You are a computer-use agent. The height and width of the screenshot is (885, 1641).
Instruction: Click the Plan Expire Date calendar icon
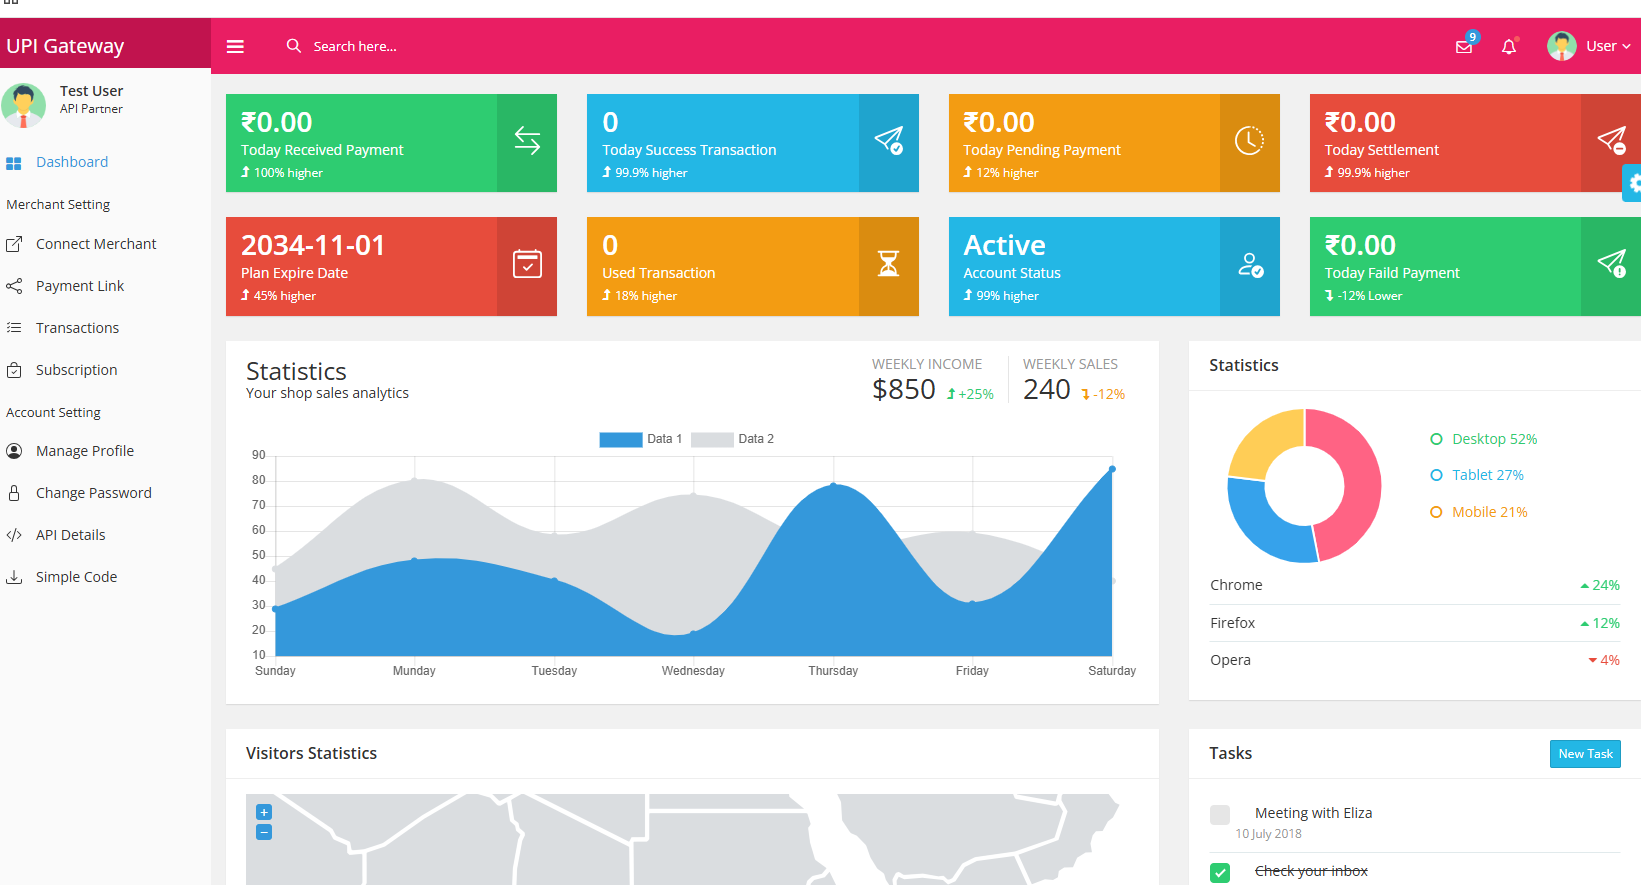[x=527, y=265]
